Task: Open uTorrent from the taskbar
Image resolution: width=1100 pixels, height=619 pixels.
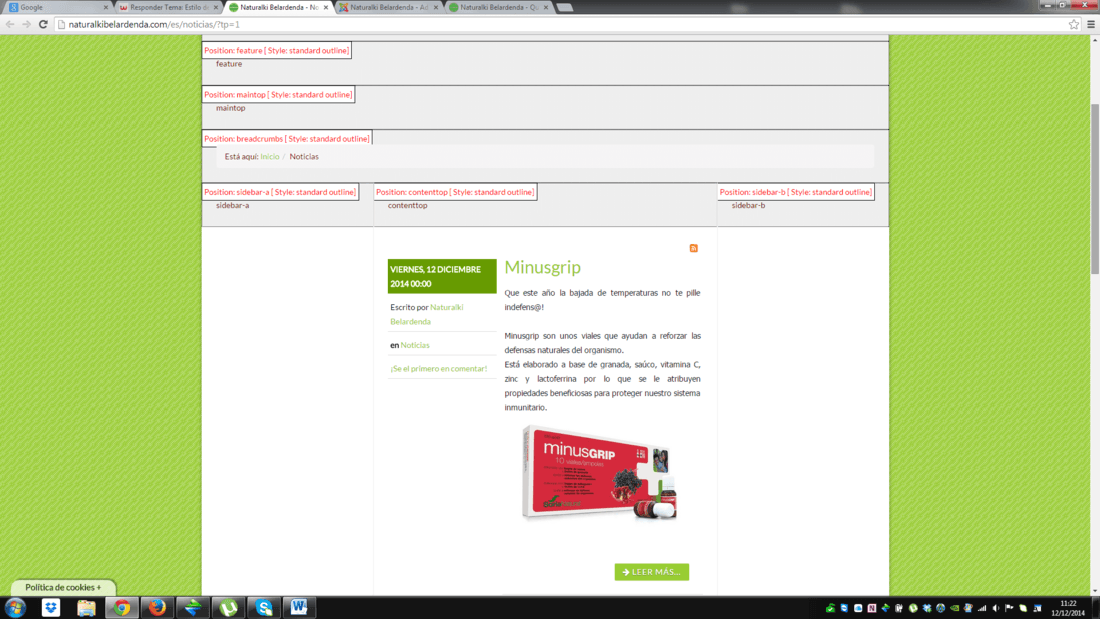Action: coord(229,608)
